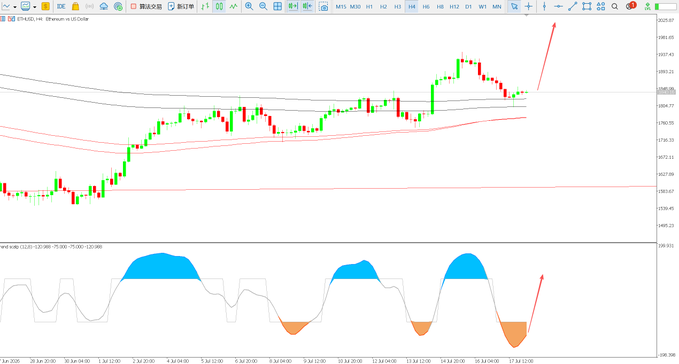The height and width of the screenshot is (364, 679).
Task: Expand the dropdown arrow beside the first chart icon
Action: coord(15,7)
